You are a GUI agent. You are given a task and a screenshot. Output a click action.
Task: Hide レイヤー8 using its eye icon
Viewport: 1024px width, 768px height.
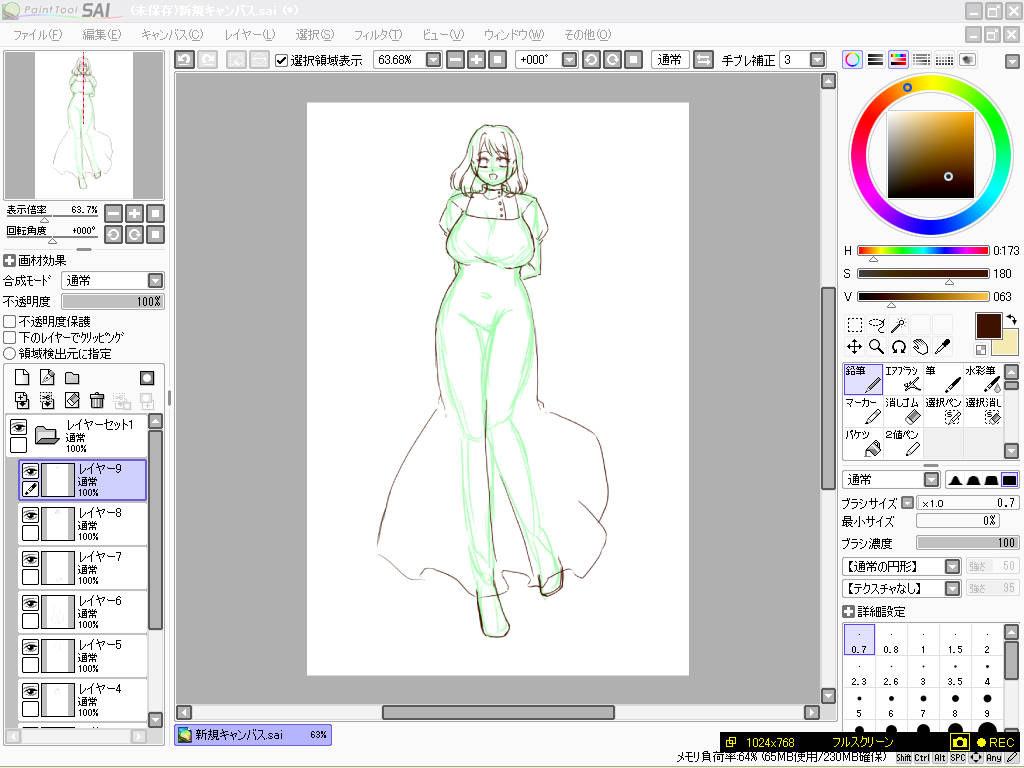(x=31, y=515)
